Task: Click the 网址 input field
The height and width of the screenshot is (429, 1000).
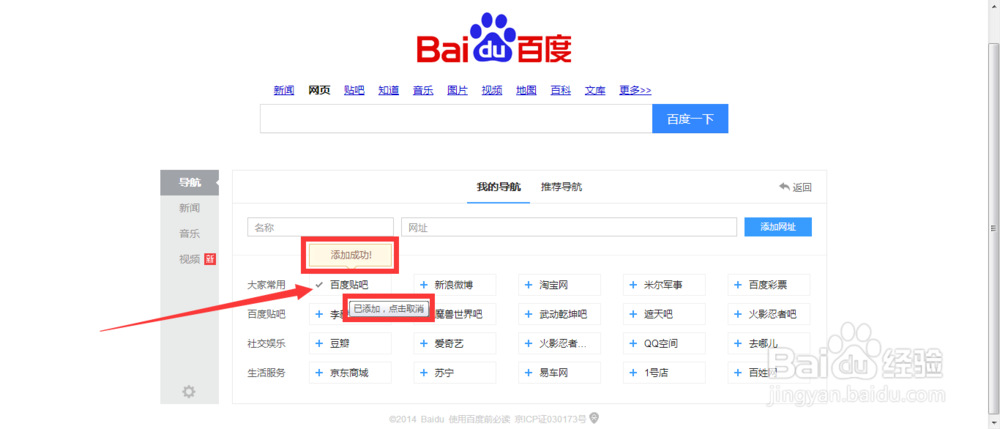Action: [569, 227]
